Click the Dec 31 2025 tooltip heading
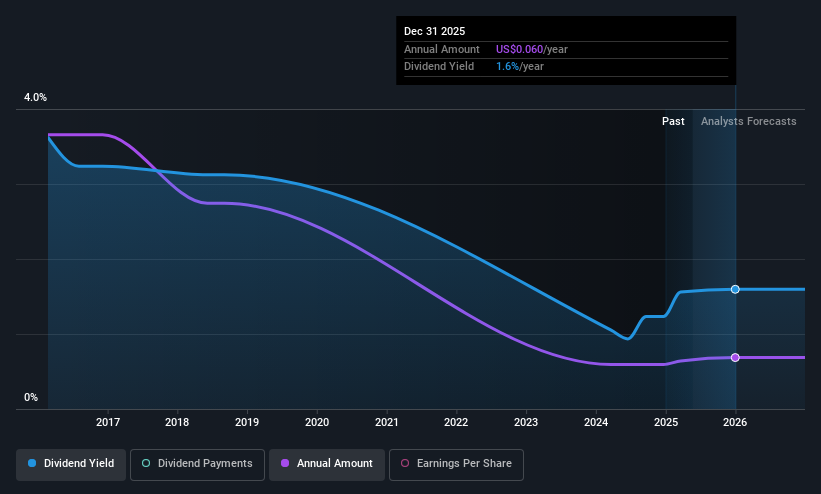The width and height of the screenshot is (821, 494). [434, 31]
